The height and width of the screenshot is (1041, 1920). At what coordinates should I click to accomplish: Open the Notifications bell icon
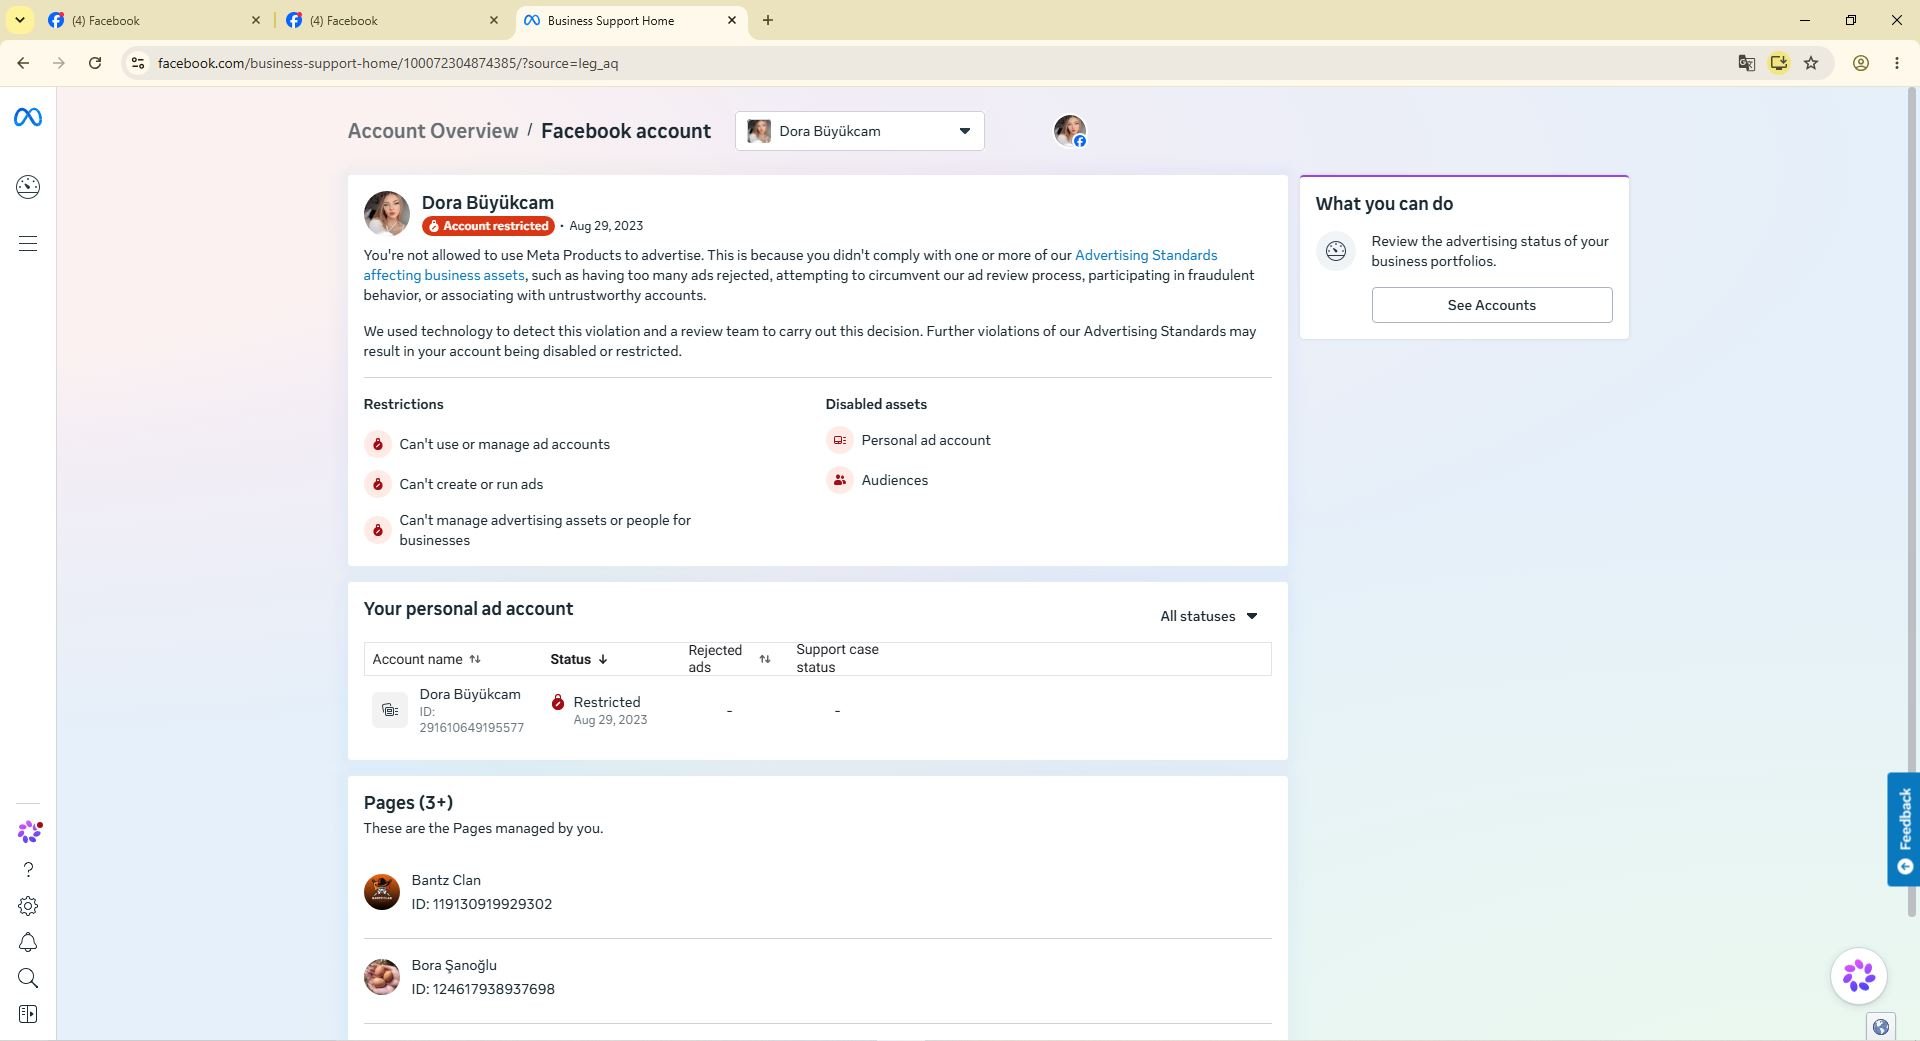[28, 943]
